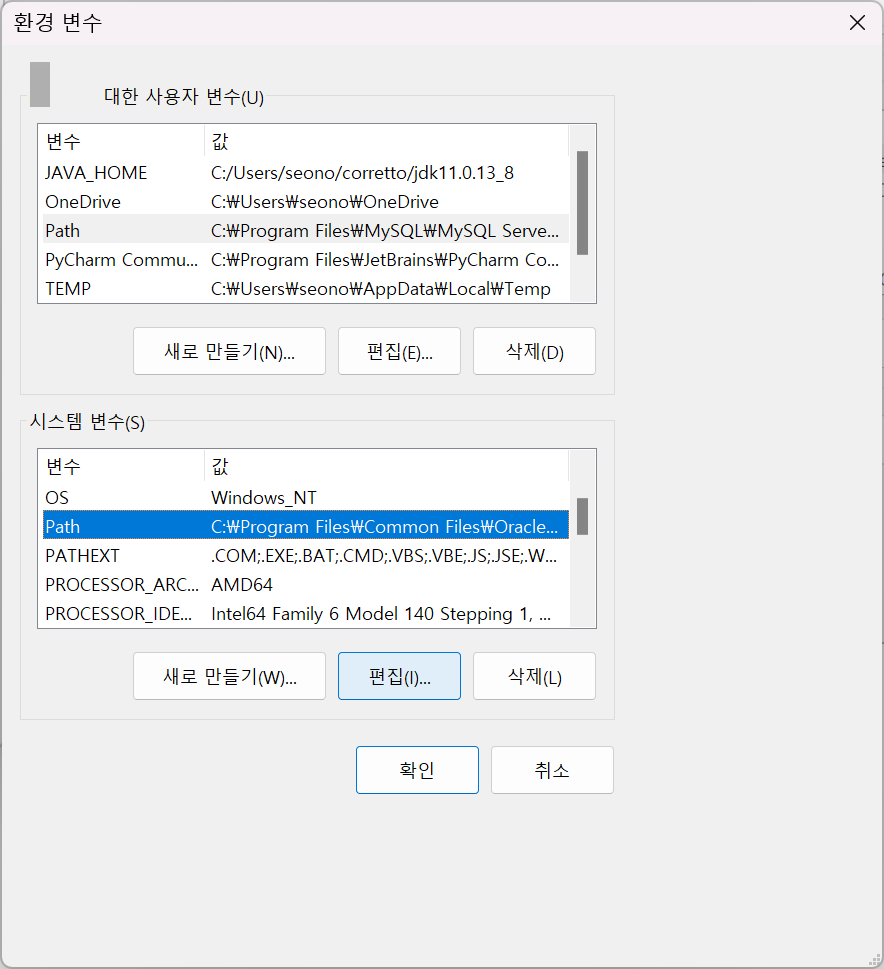Viewport: 884px width, 969px height.
Task: Click the user variables 변수 column header
Action: coord(123,142)
